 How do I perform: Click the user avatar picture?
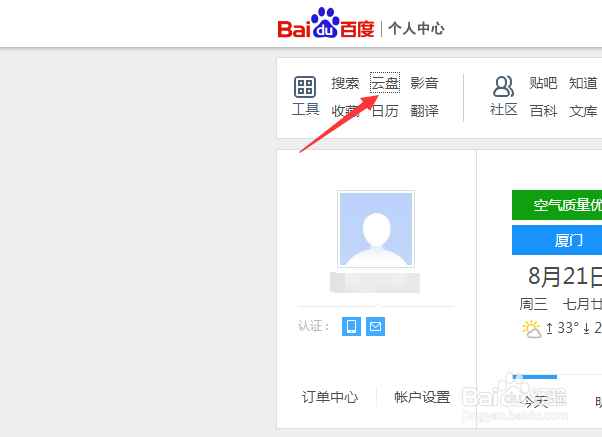pyautogui.click(x=376, y=229)
